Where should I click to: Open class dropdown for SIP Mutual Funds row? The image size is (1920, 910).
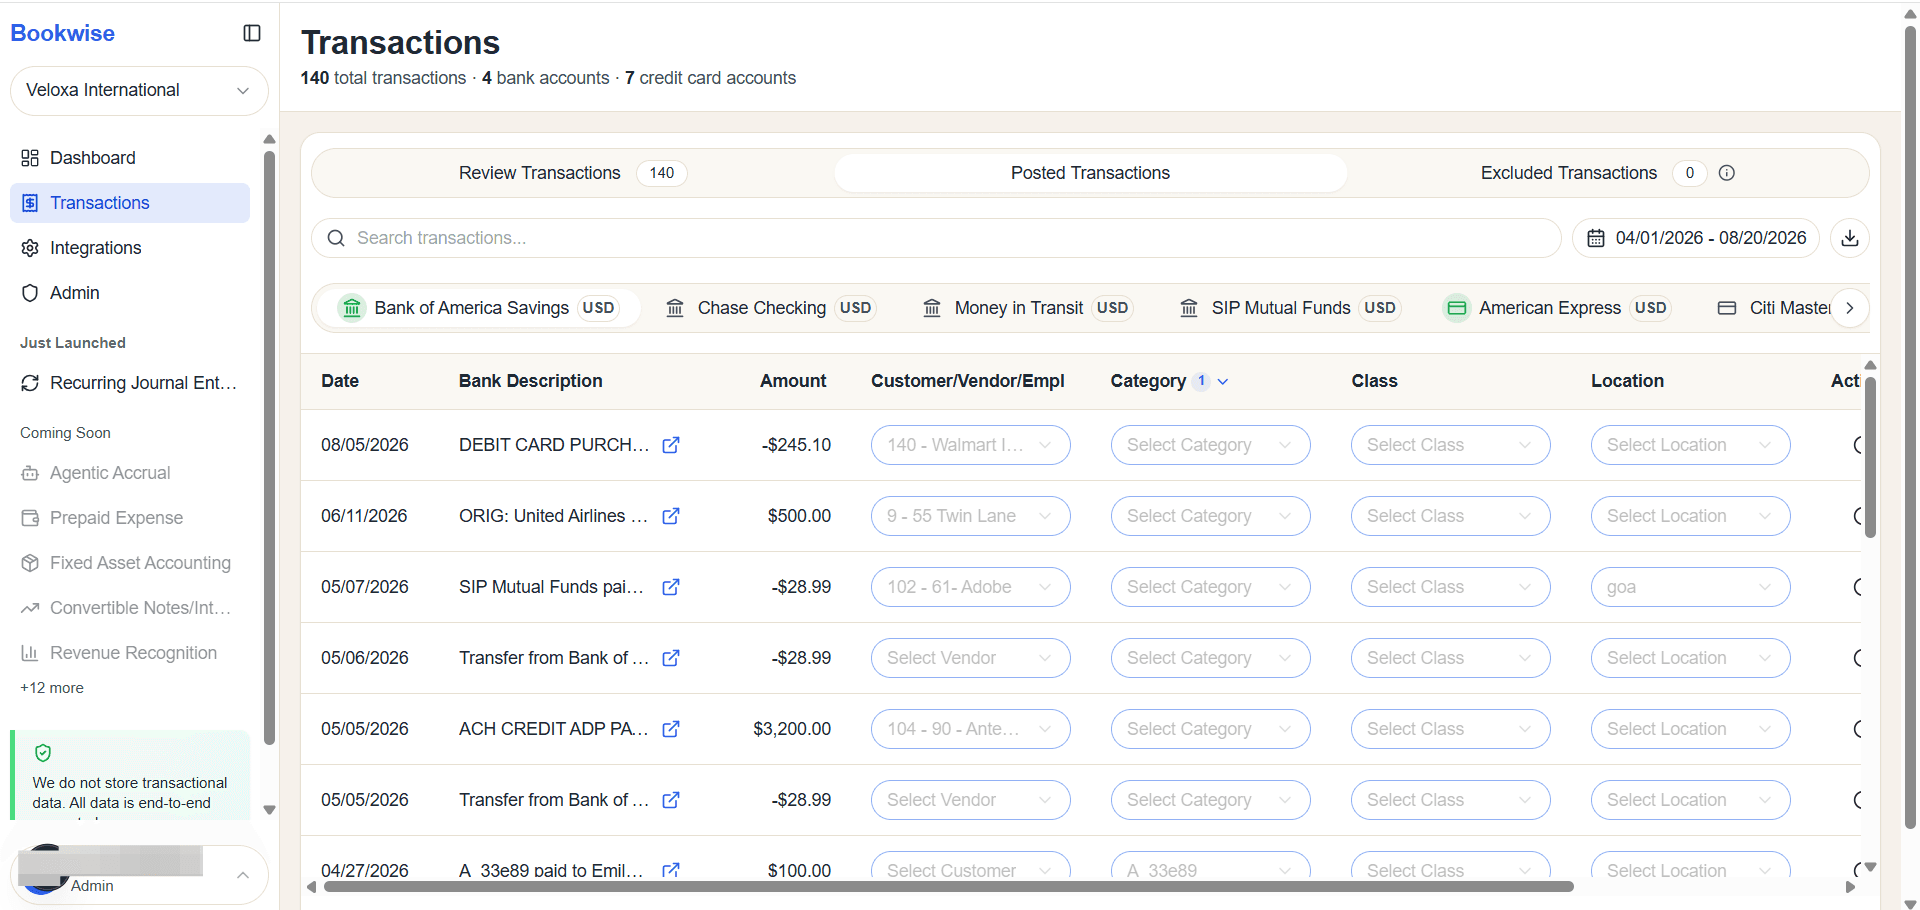click(1450, 587)
